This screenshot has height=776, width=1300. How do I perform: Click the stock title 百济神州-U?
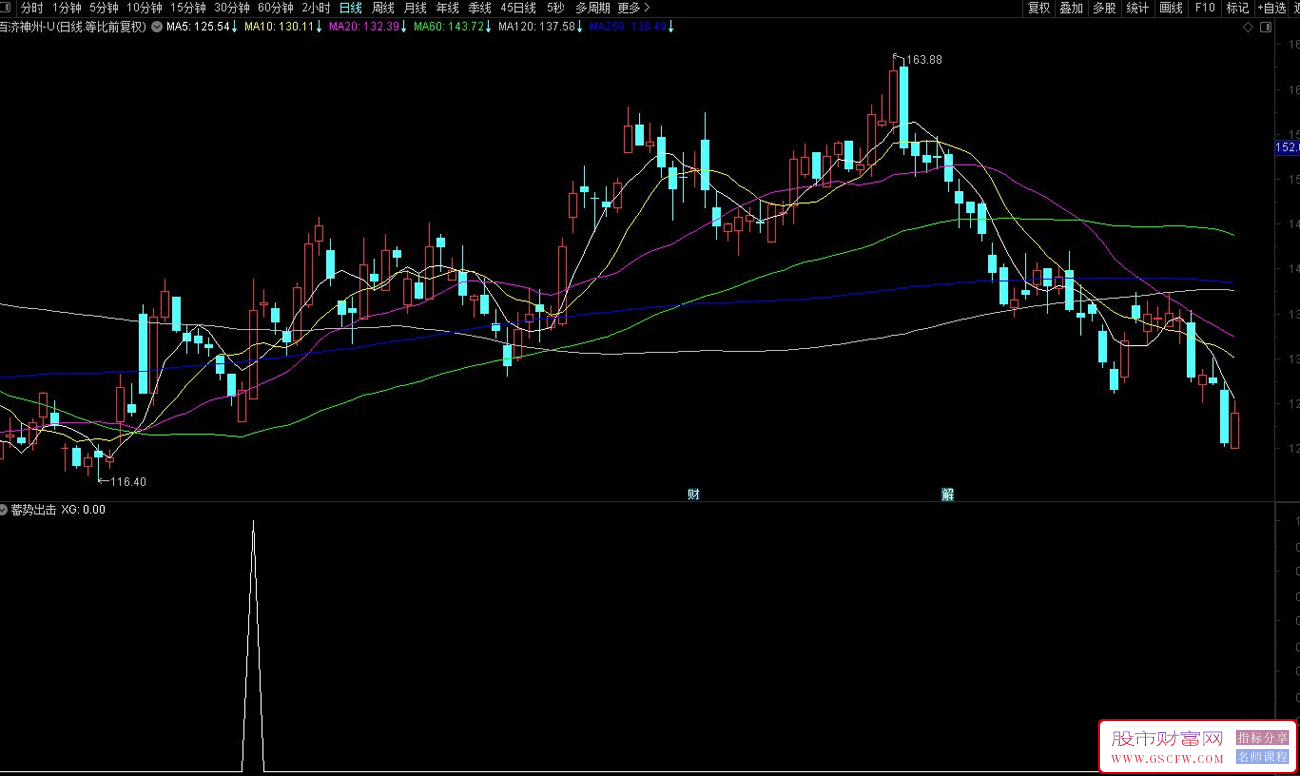click(x=27, y=27)
